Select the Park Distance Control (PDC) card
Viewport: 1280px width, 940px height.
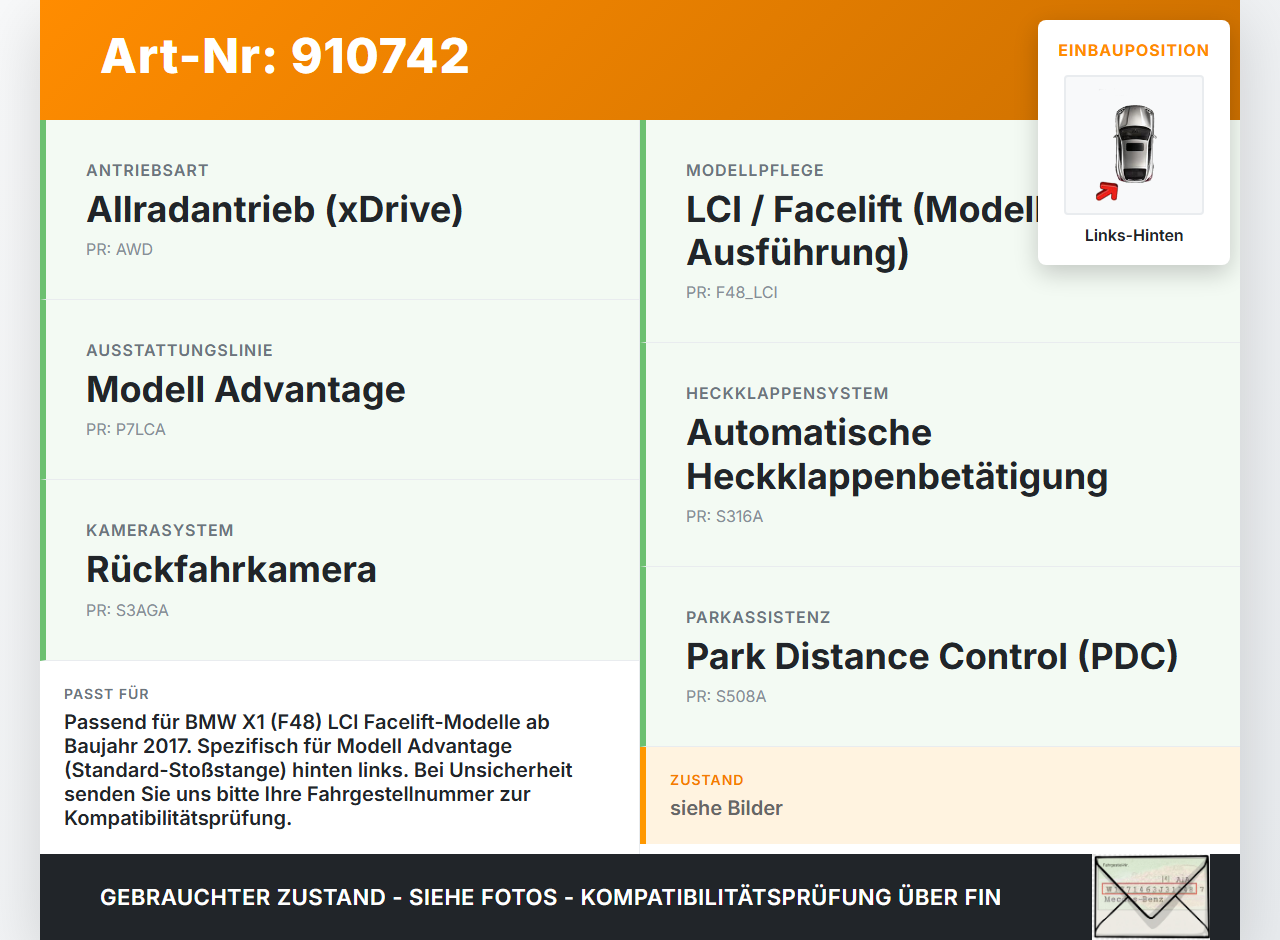(940, 657)
